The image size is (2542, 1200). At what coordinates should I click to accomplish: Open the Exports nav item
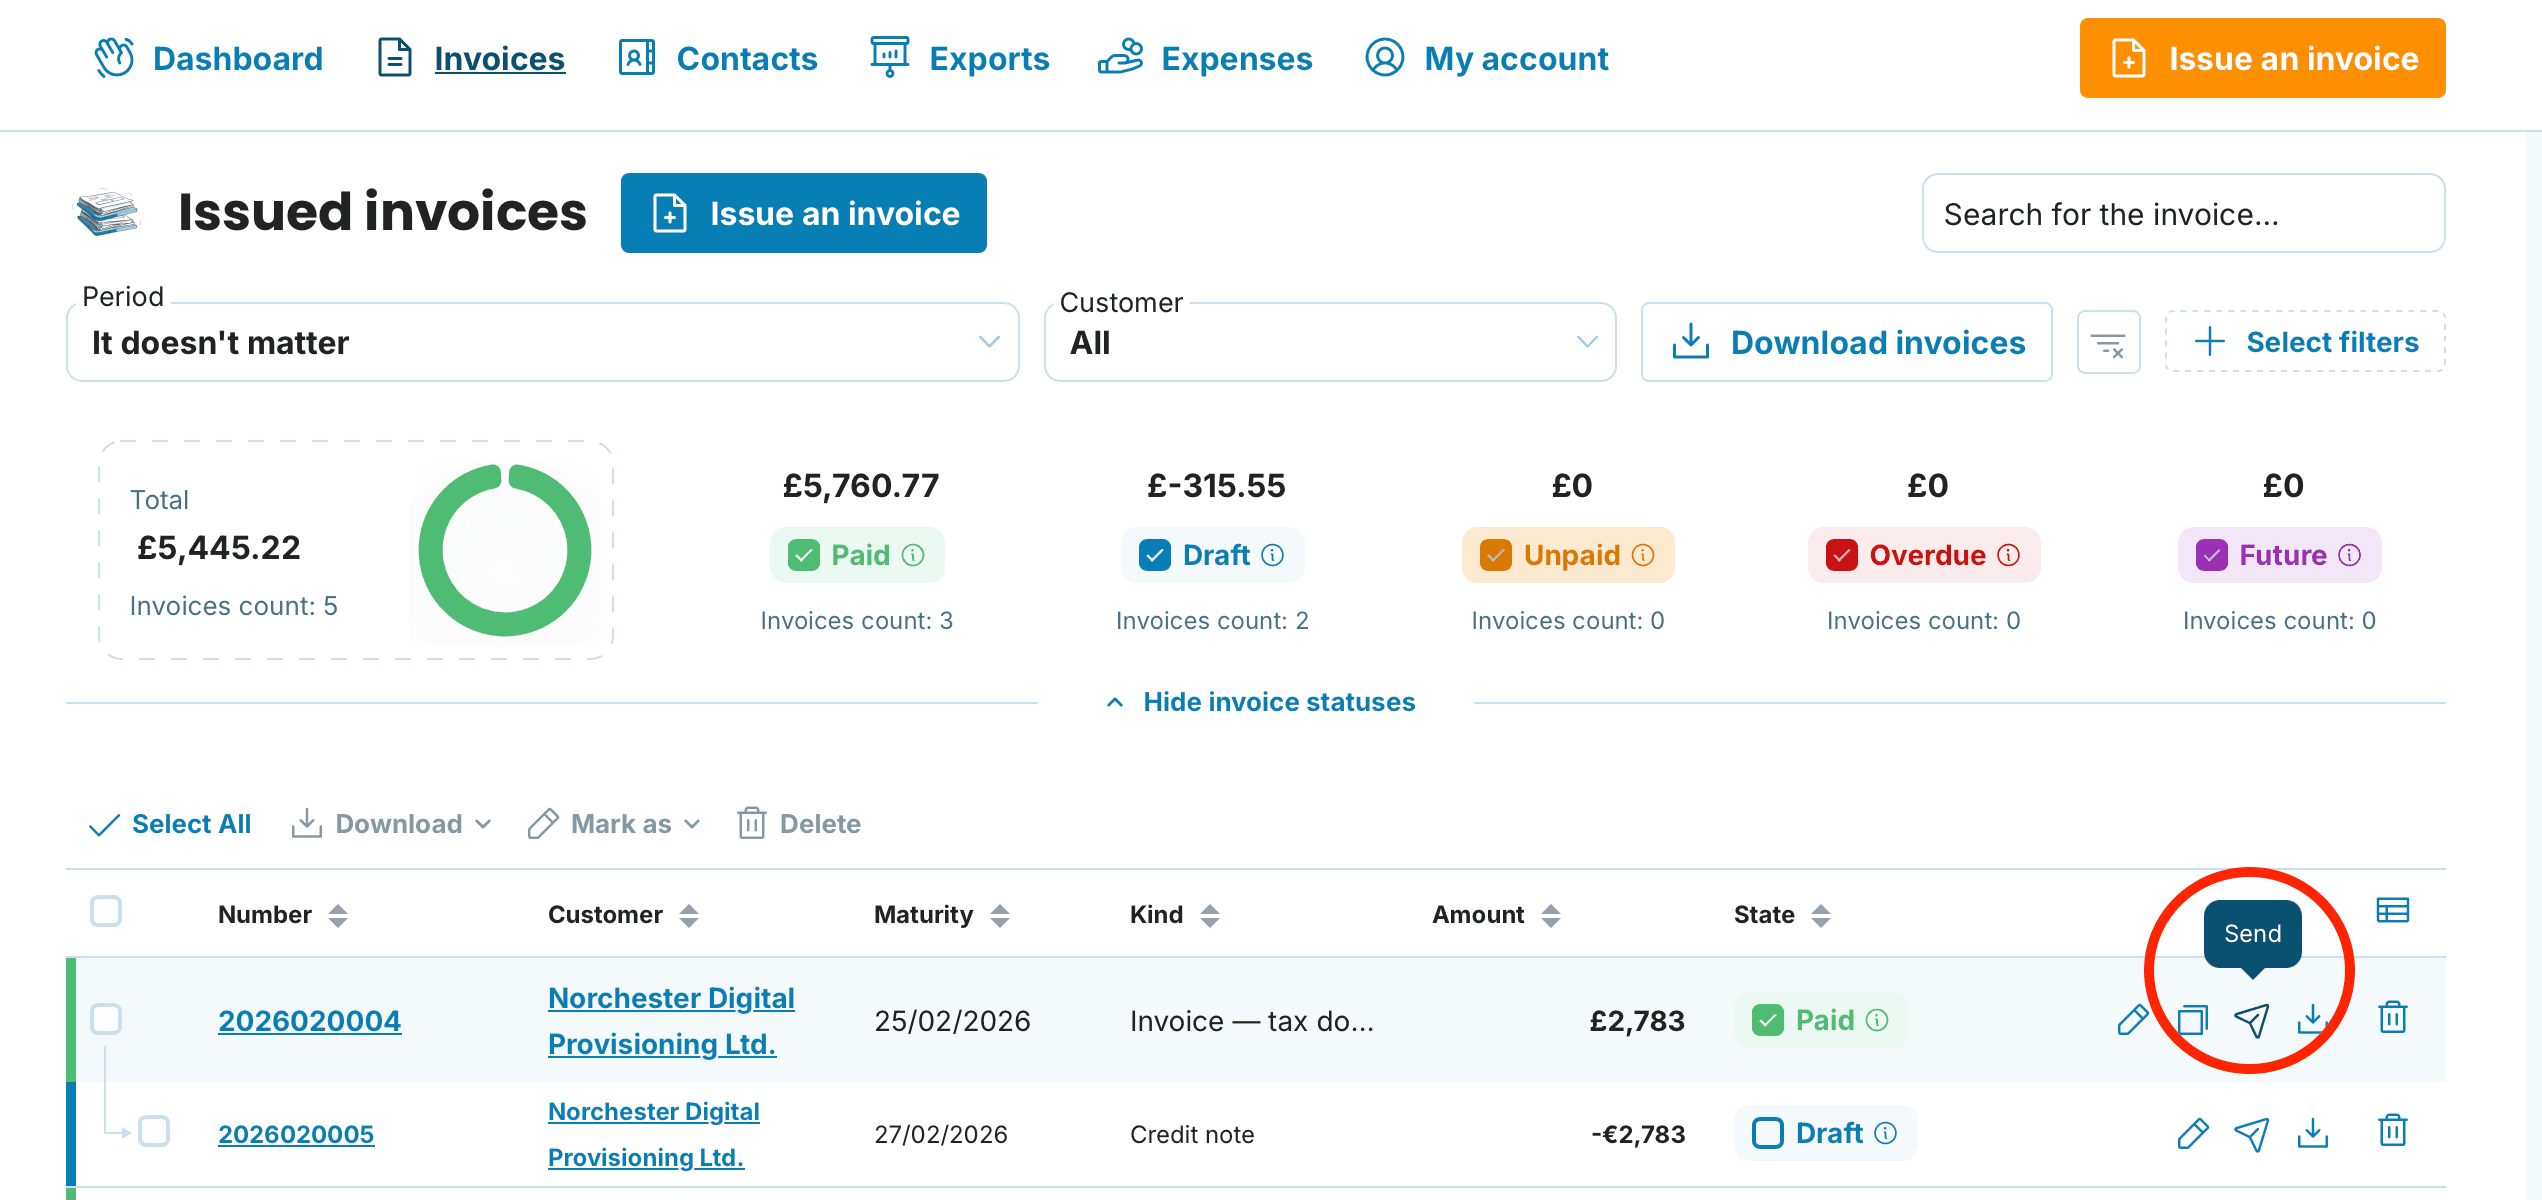click(960, 58)
